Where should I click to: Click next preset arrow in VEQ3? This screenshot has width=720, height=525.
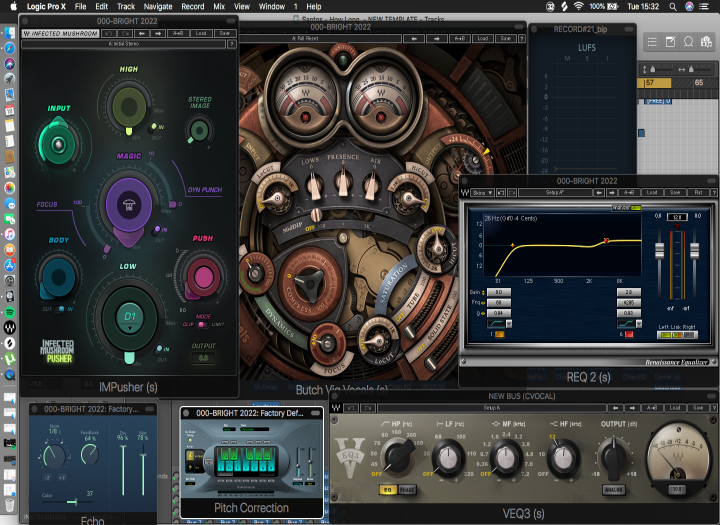632,408
